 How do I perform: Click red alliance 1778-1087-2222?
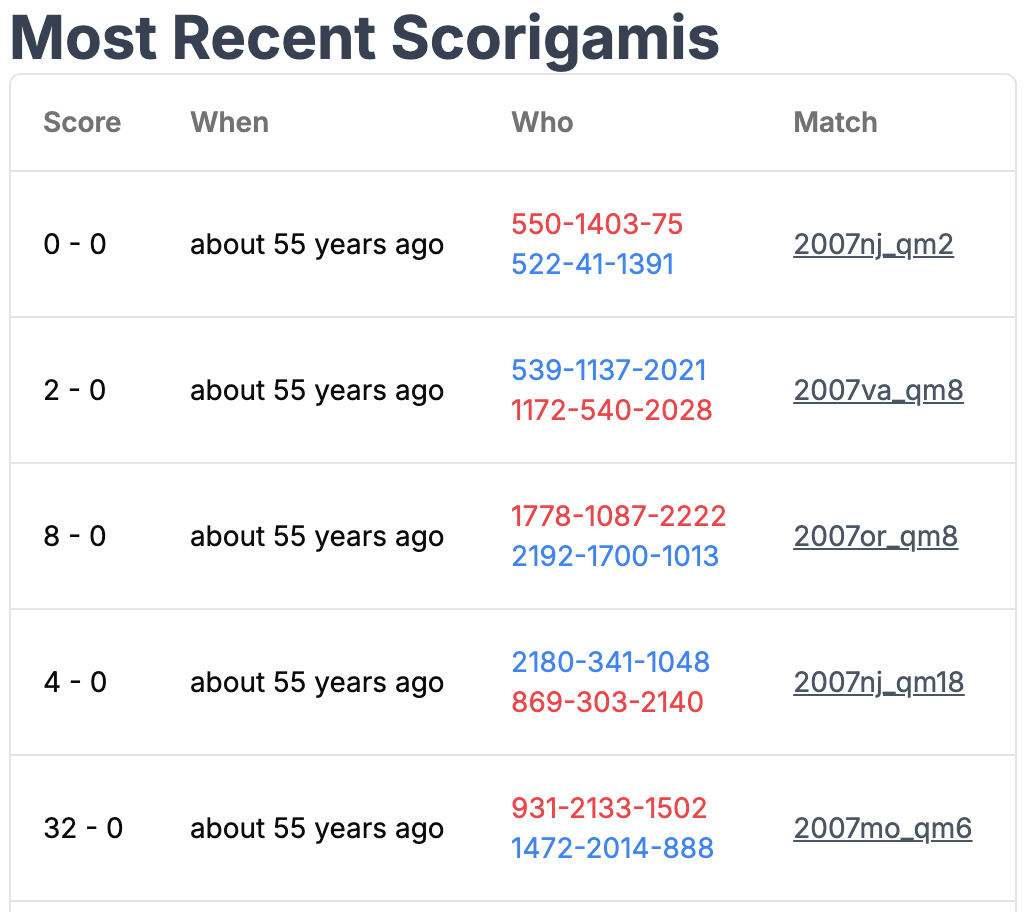tap(618, 516)
